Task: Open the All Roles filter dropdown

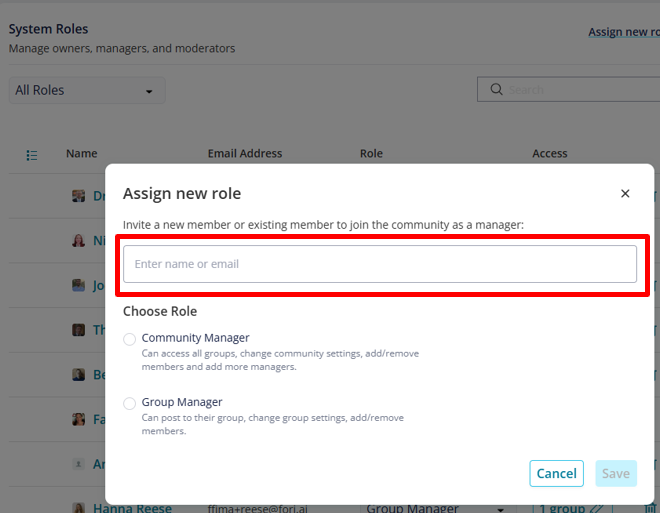Action: point(87,90)
